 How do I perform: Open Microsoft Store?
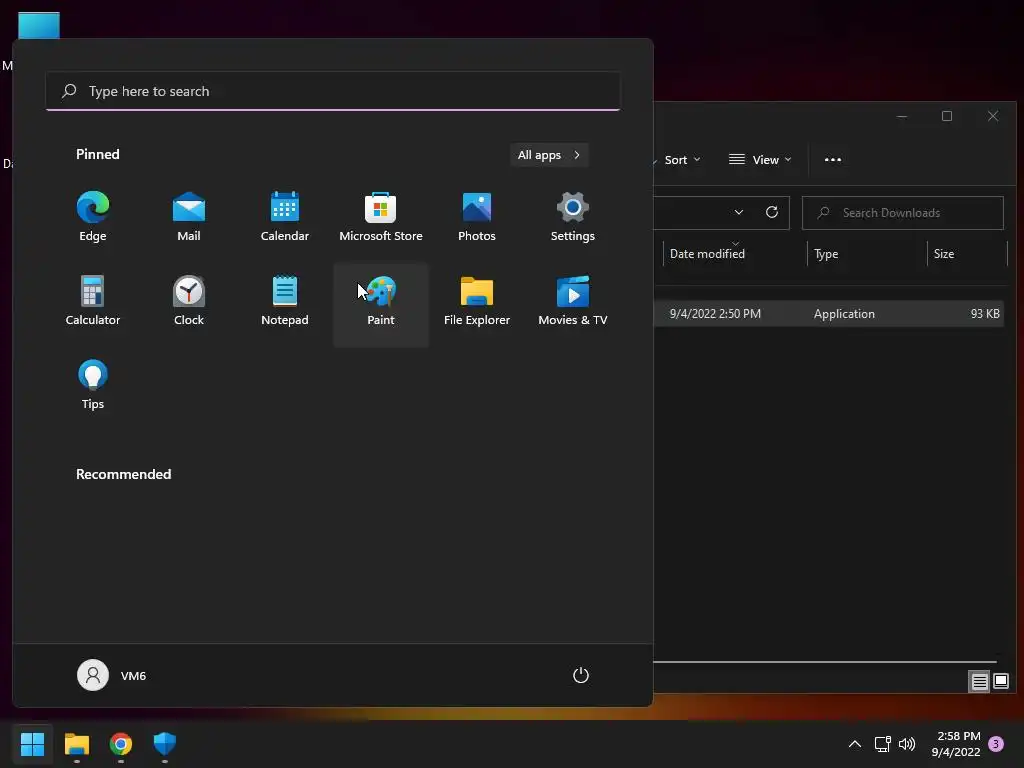pos(381,217)
